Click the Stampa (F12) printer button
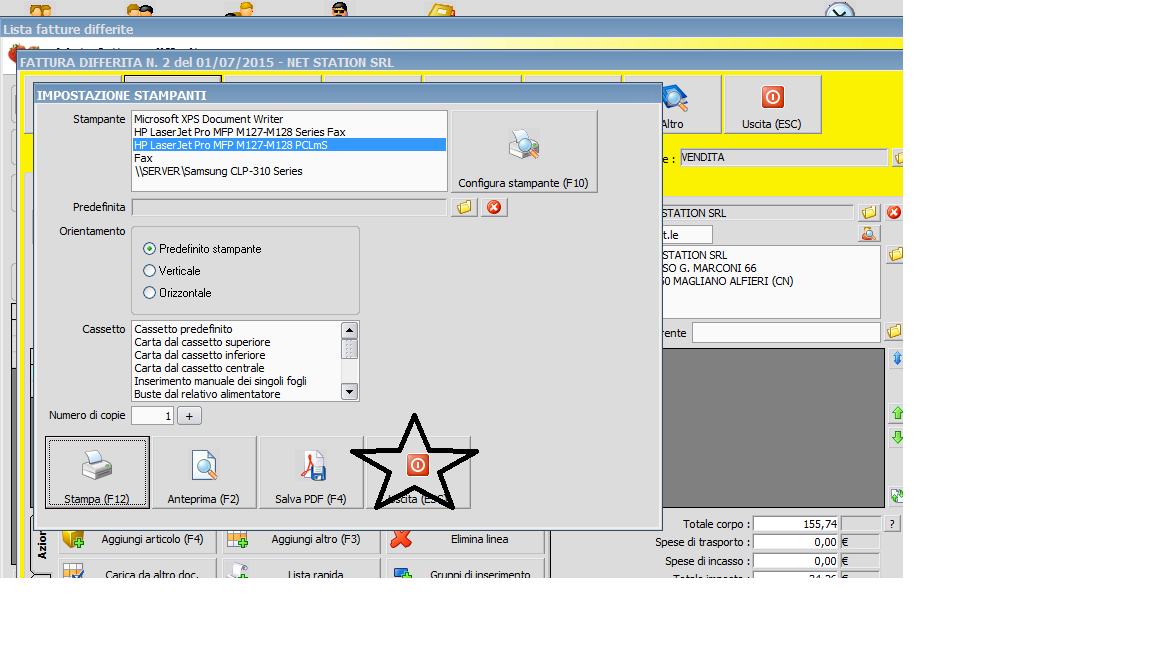 point(97,472)
